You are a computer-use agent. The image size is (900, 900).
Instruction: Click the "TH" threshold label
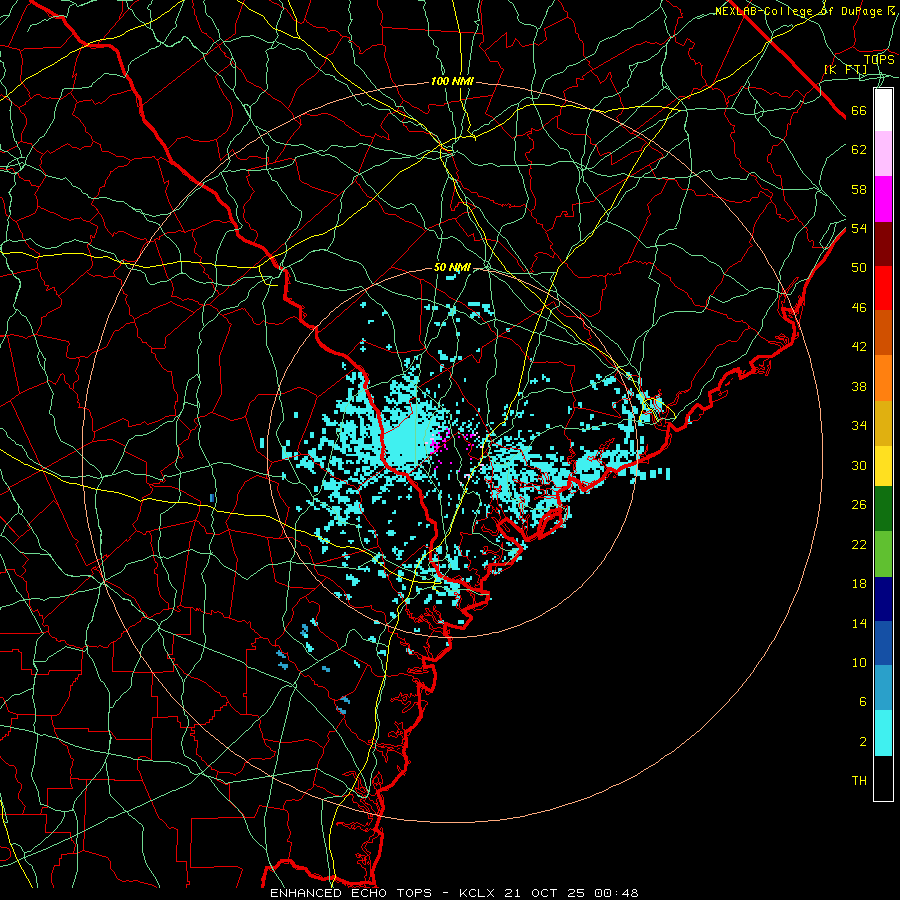click(859, 781)
